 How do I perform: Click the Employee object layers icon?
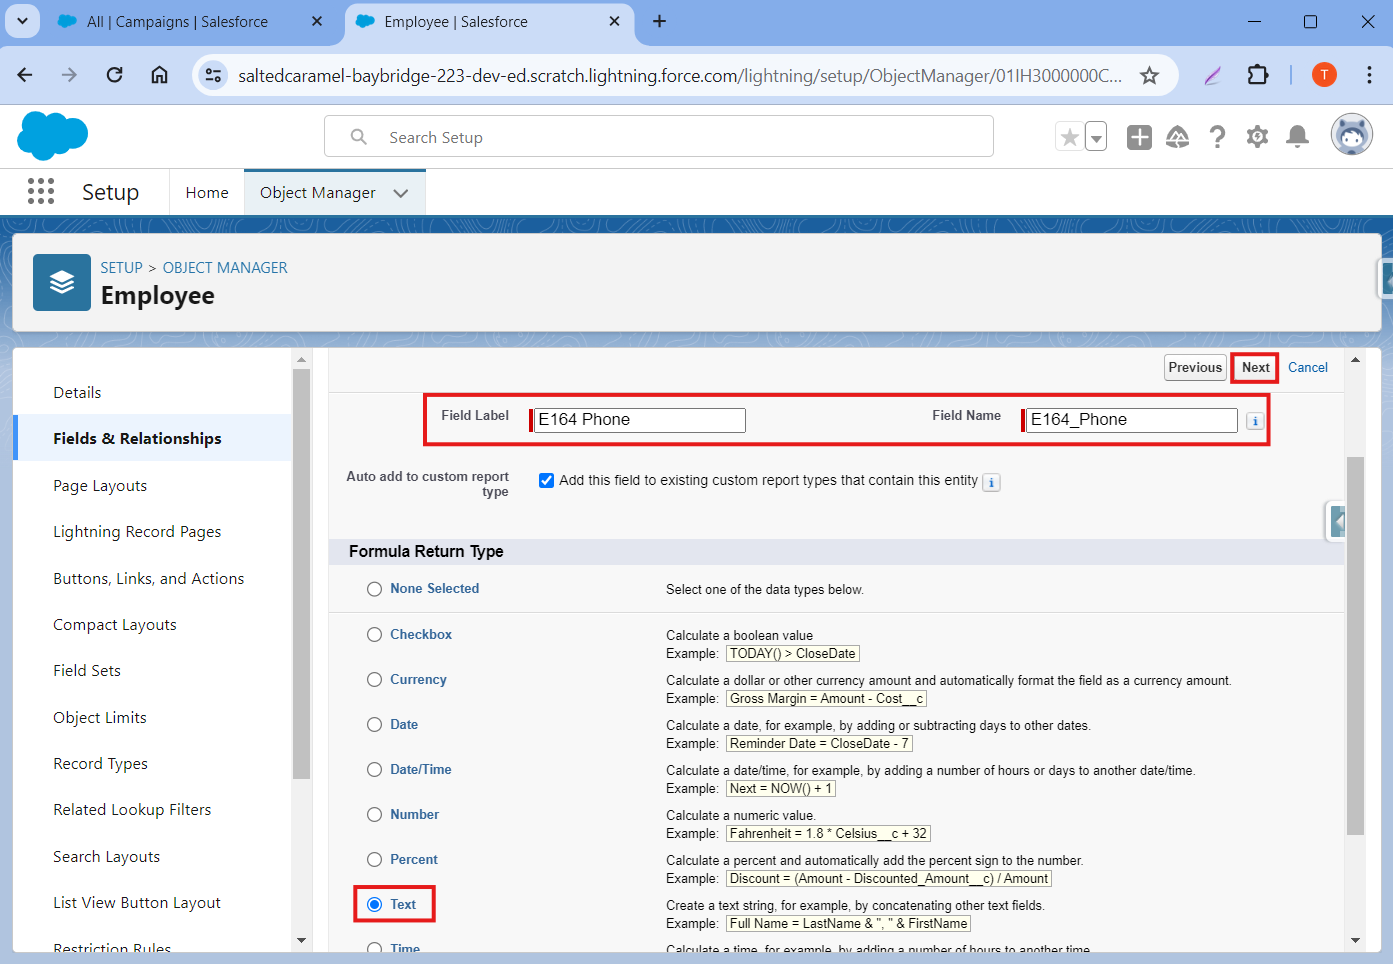click(x=62, y=282)
